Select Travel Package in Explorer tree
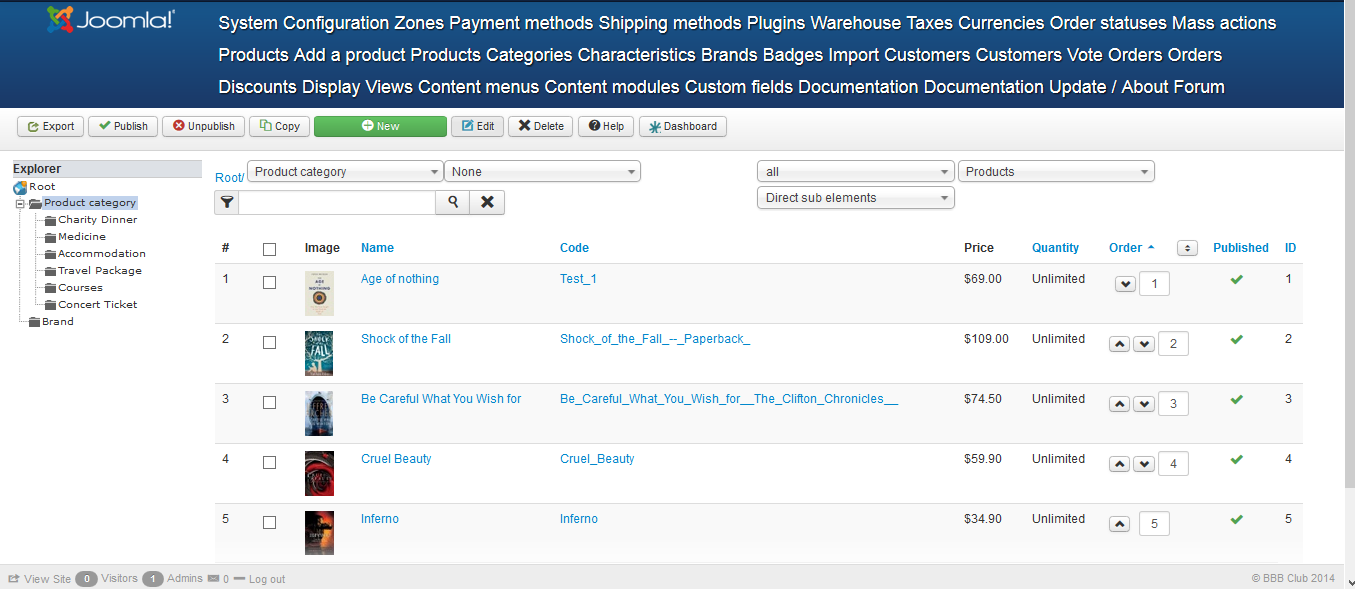 point(99,271)
